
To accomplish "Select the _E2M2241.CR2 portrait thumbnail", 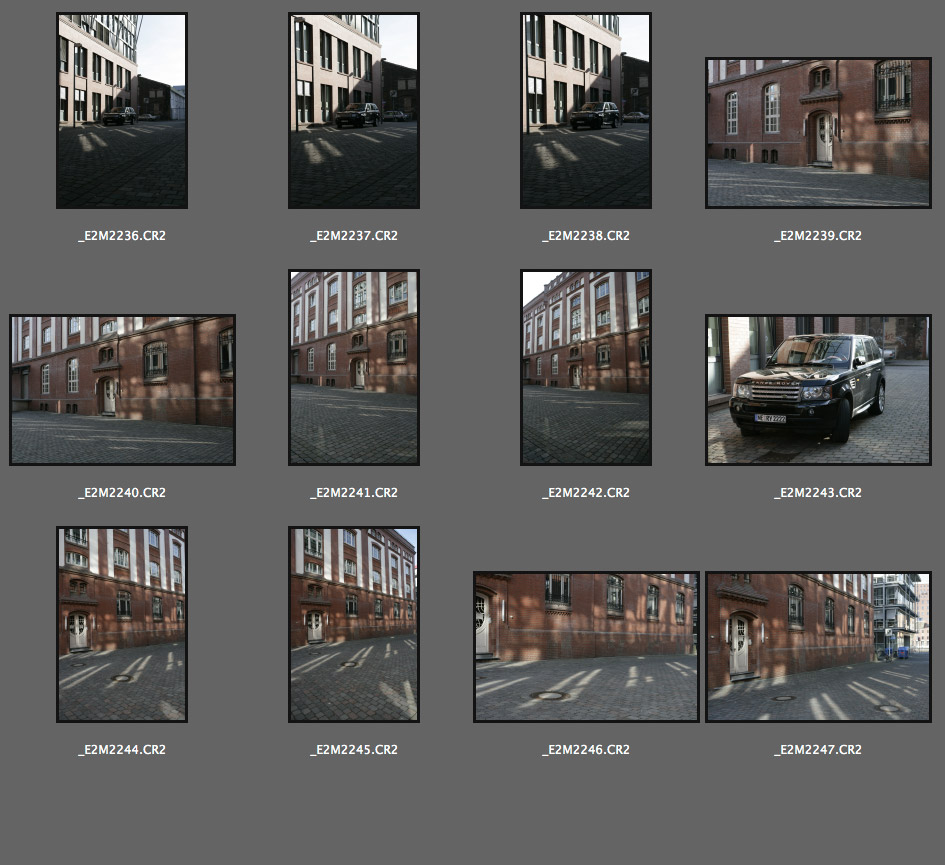I will pyautogui.click(x=354, y=368).
